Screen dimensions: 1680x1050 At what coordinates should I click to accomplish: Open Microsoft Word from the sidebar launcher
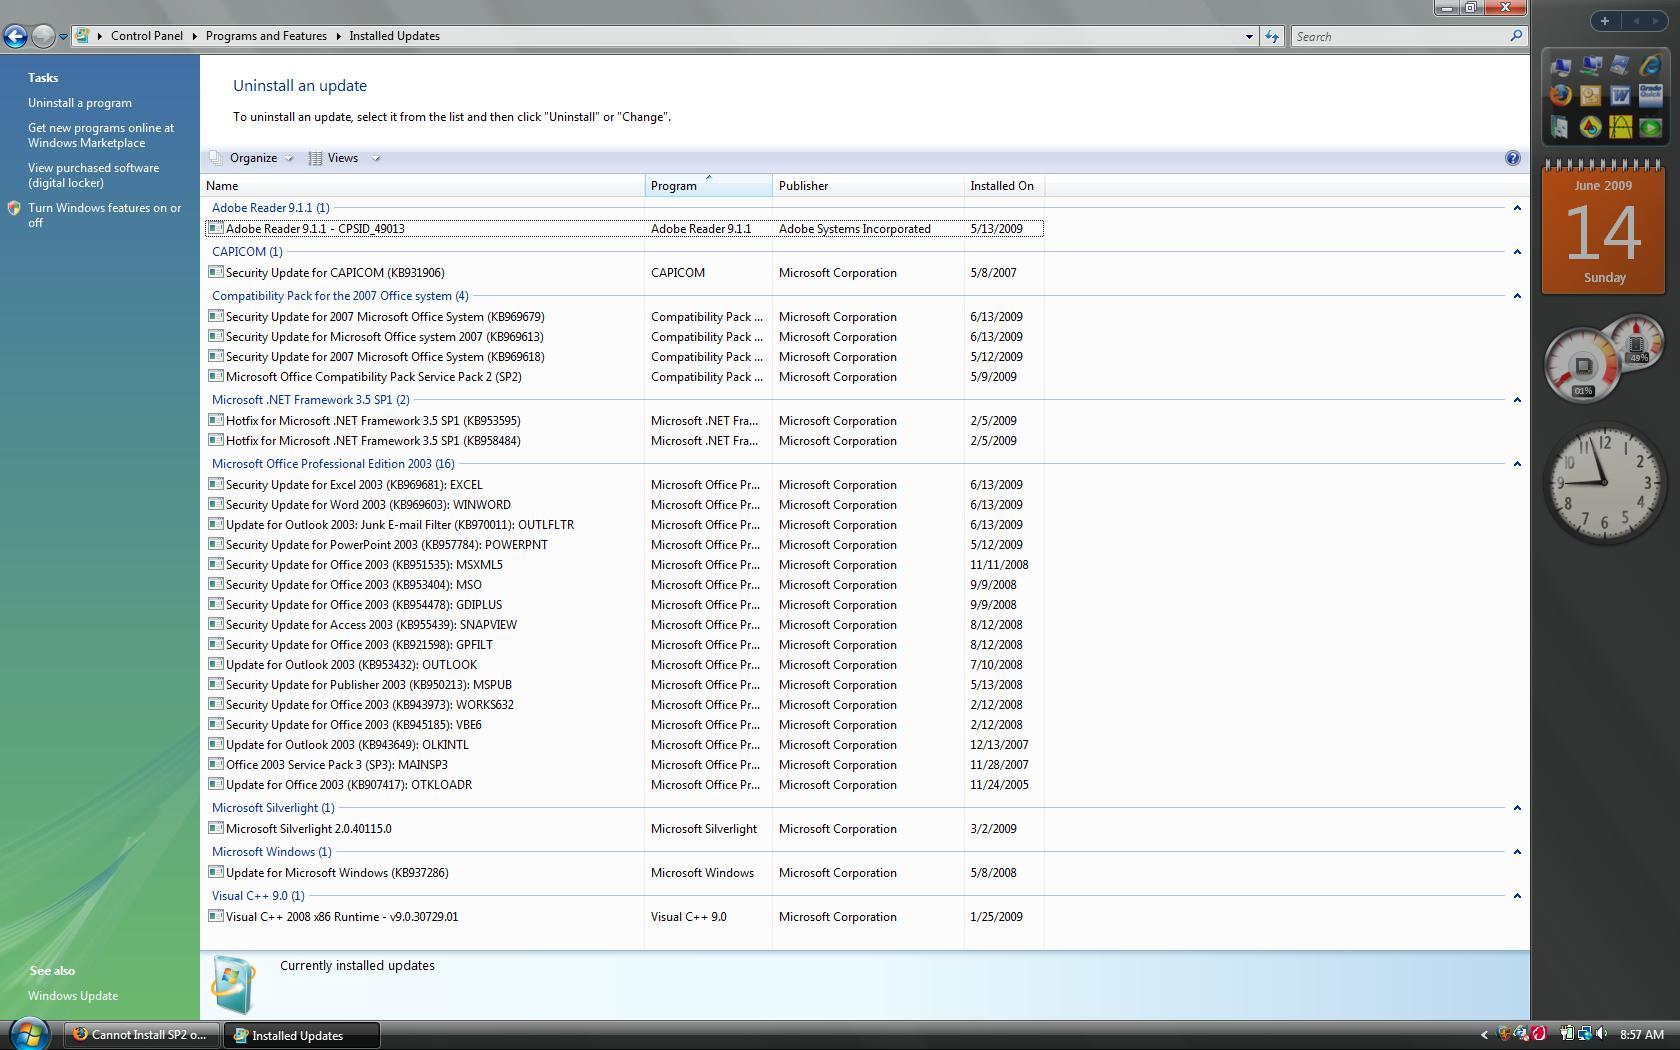point(1620,96)
